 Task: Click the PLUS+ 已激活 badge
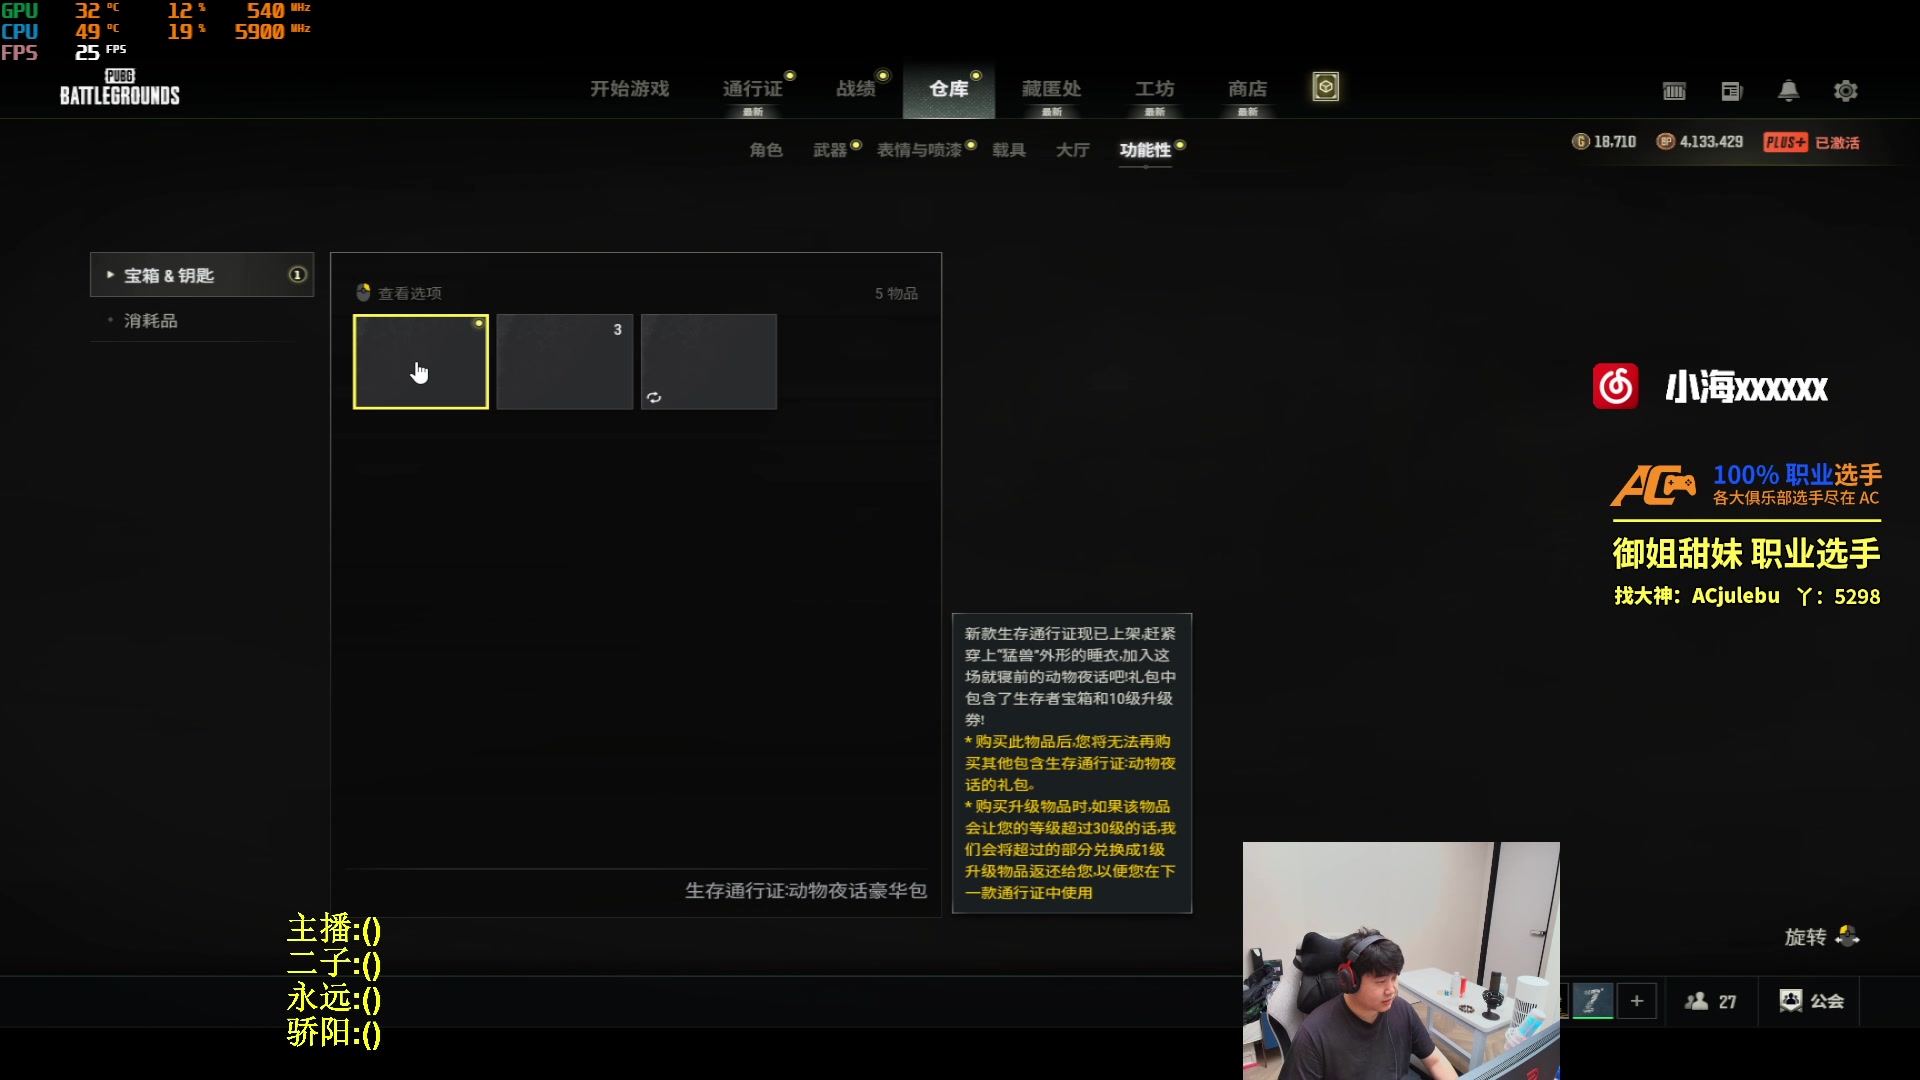point(1812,142)
